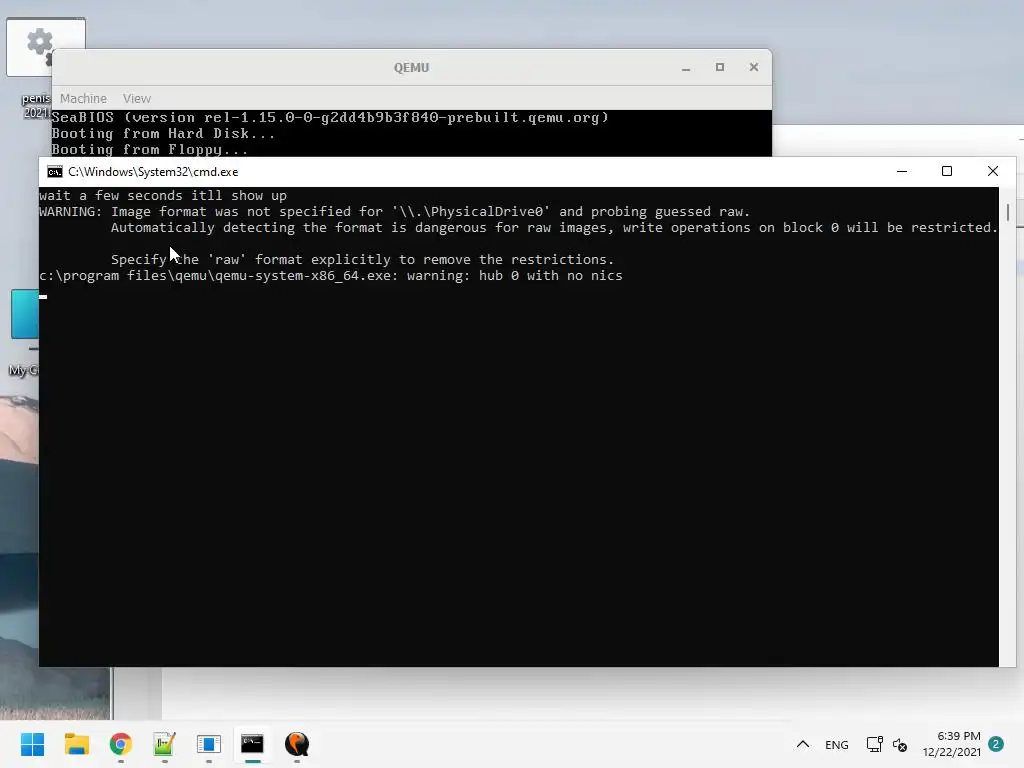Maximize the QEMU window

coord(720,67)
